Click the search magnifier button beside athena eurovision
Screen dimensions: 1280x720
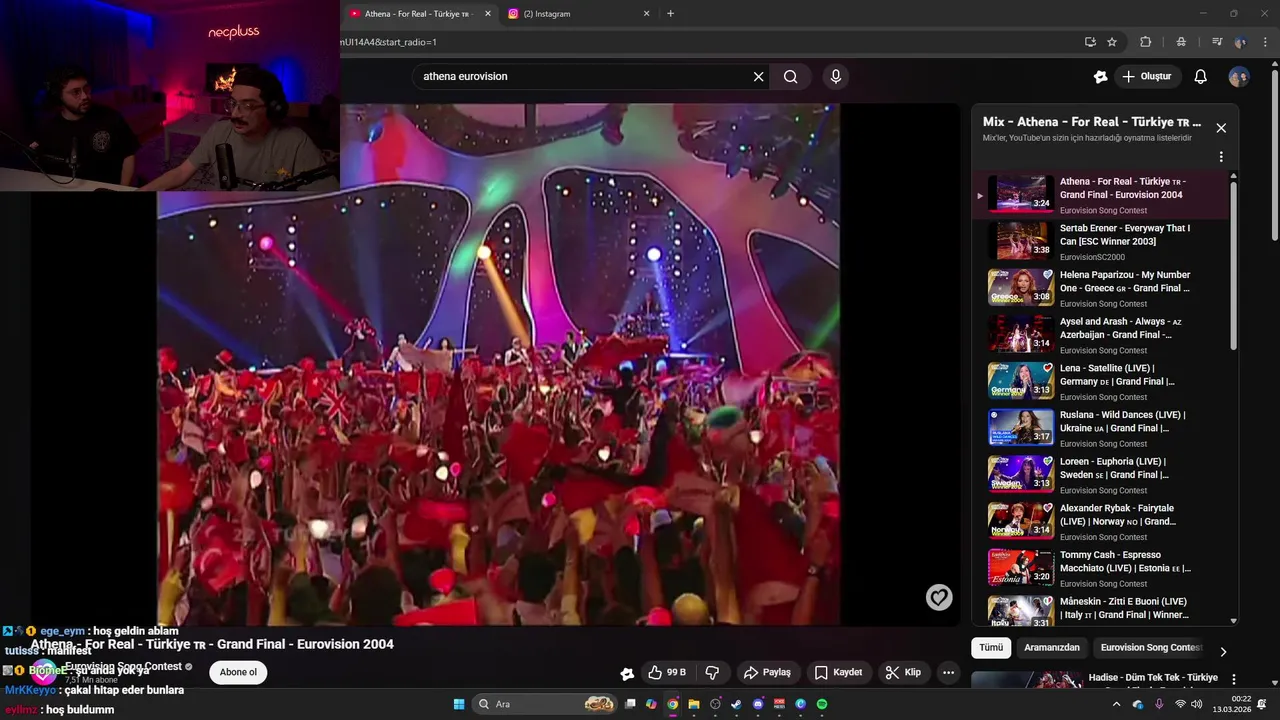[x=790, y=76]
